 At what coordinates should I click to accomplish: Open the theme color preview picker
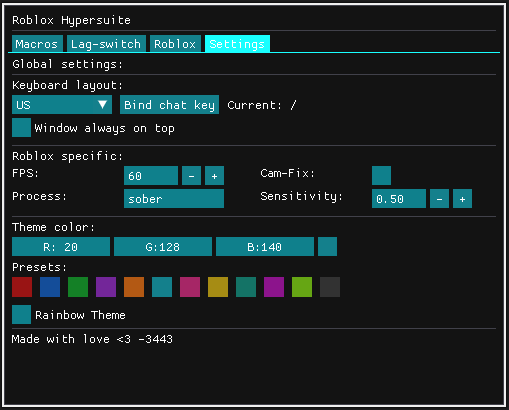point(327,247)
